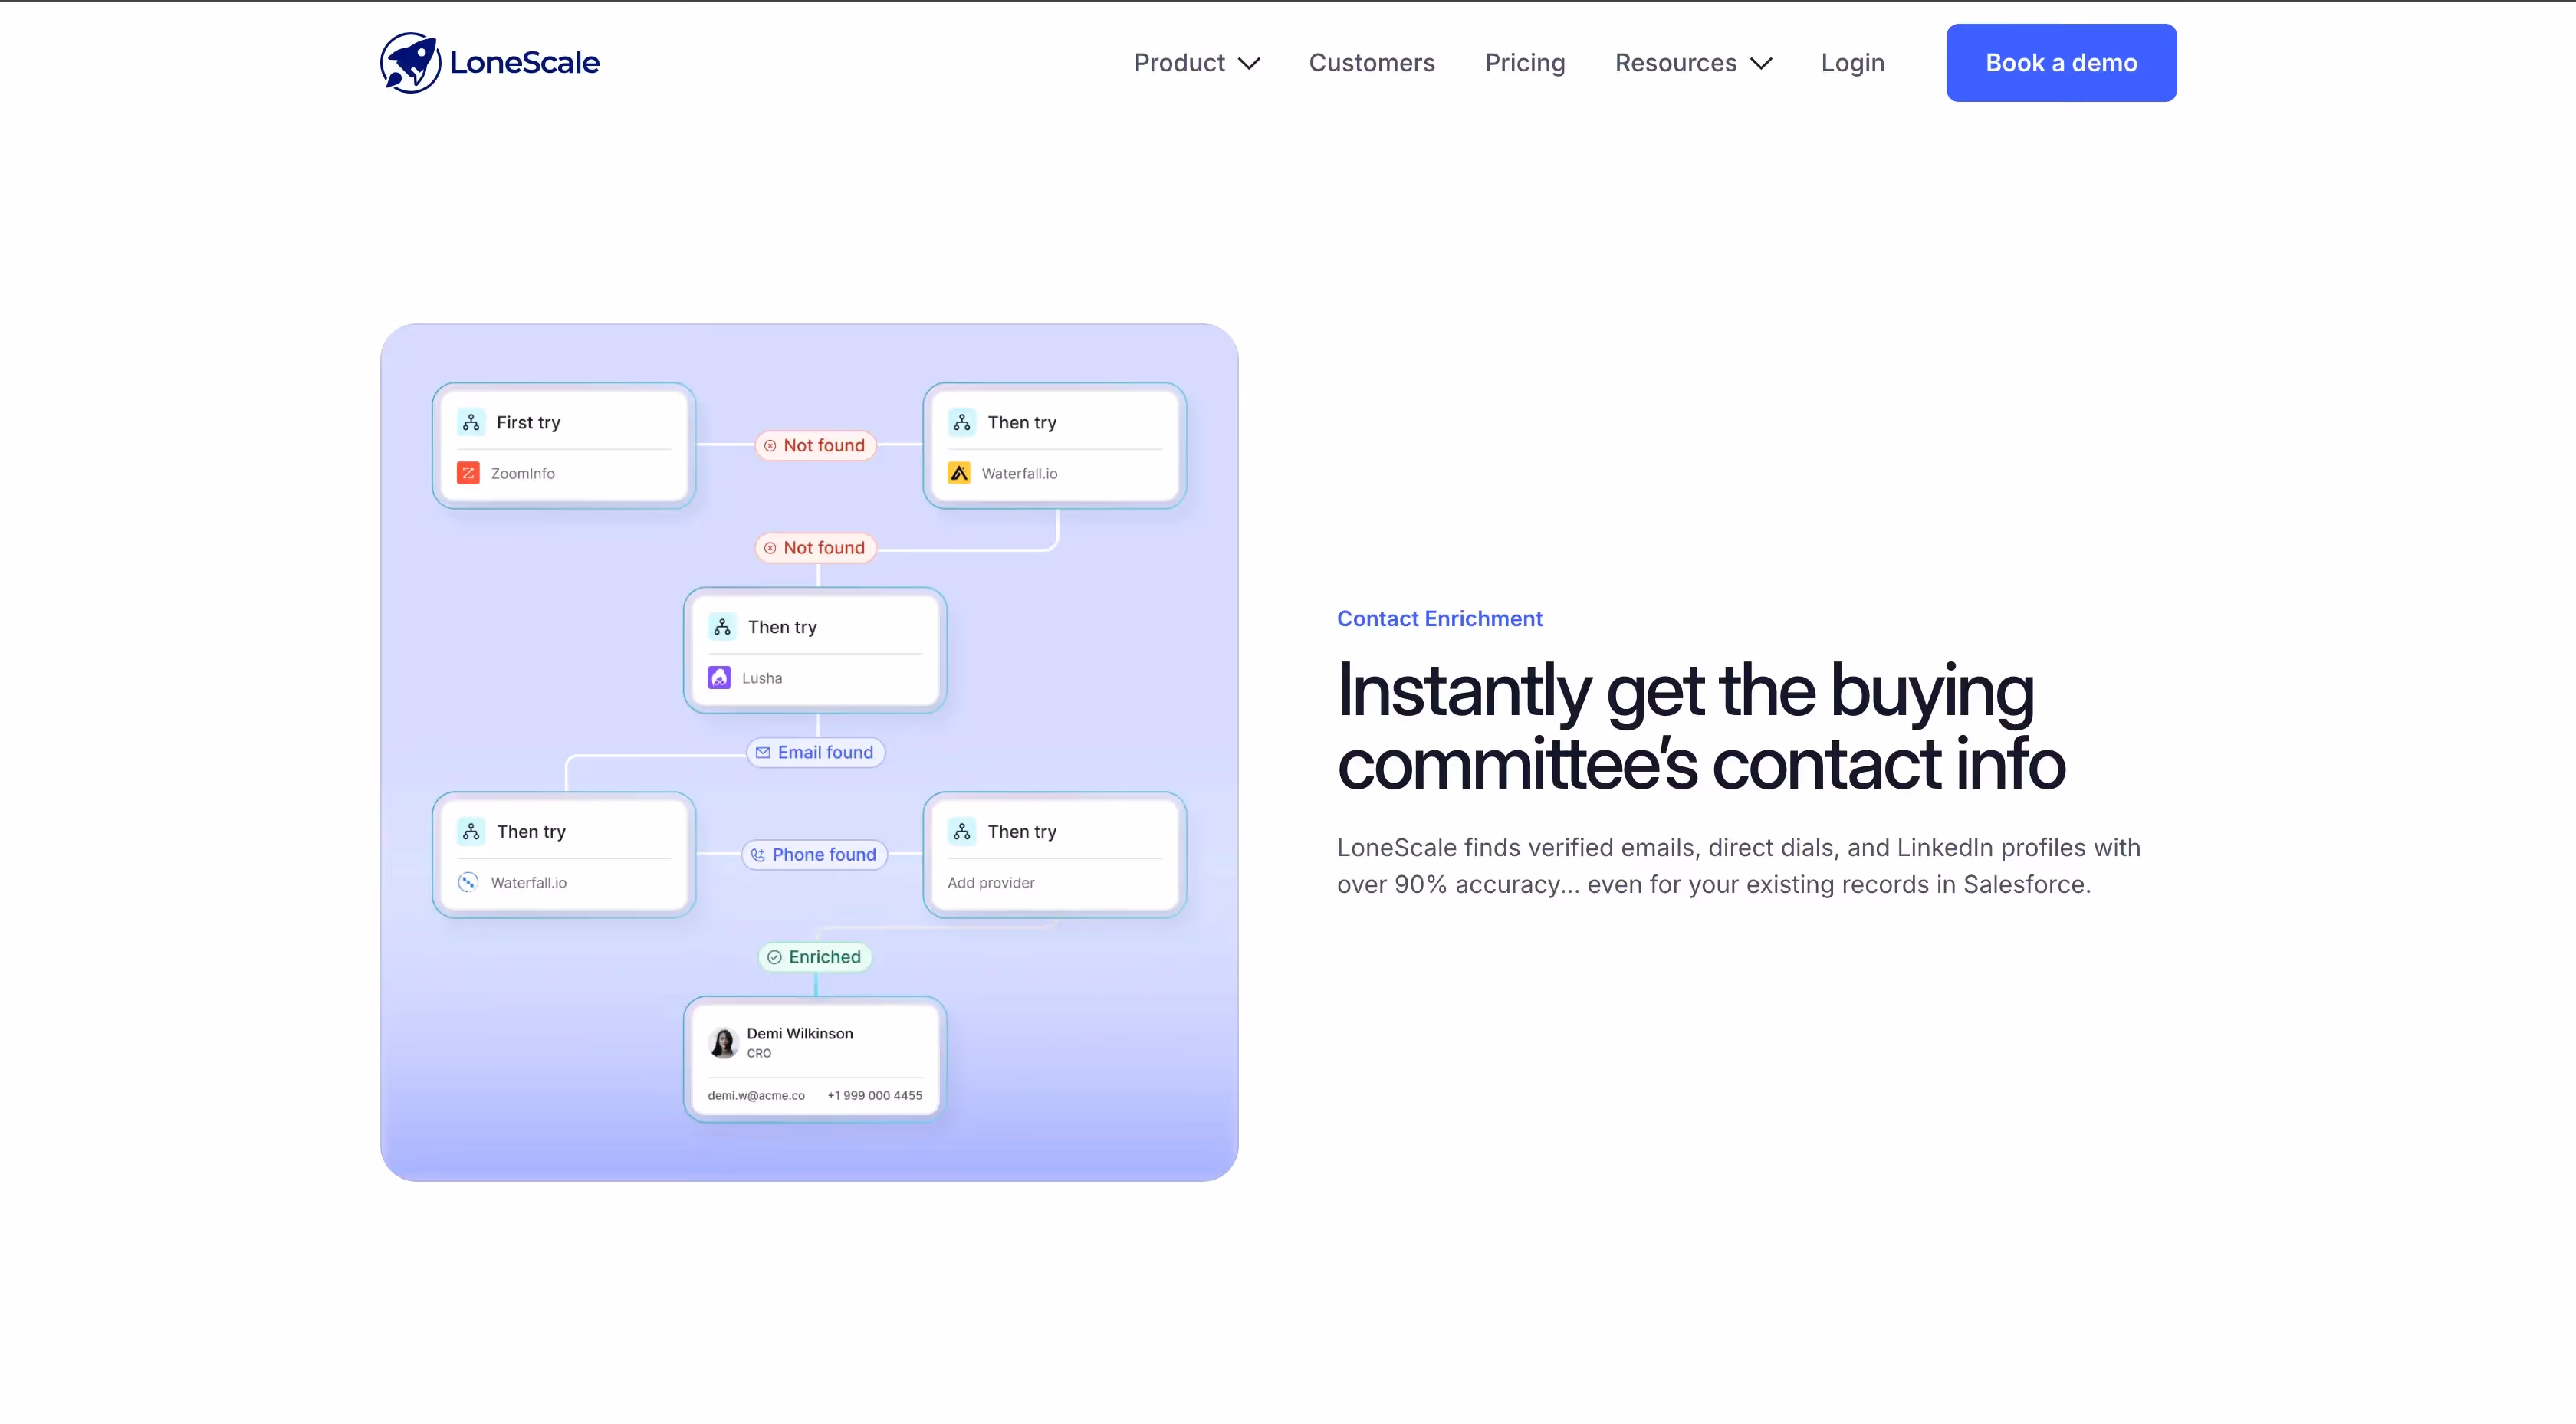Click the Lusha label text
The height and width of the screenshot is (1424, 2576).
(762, 678)
